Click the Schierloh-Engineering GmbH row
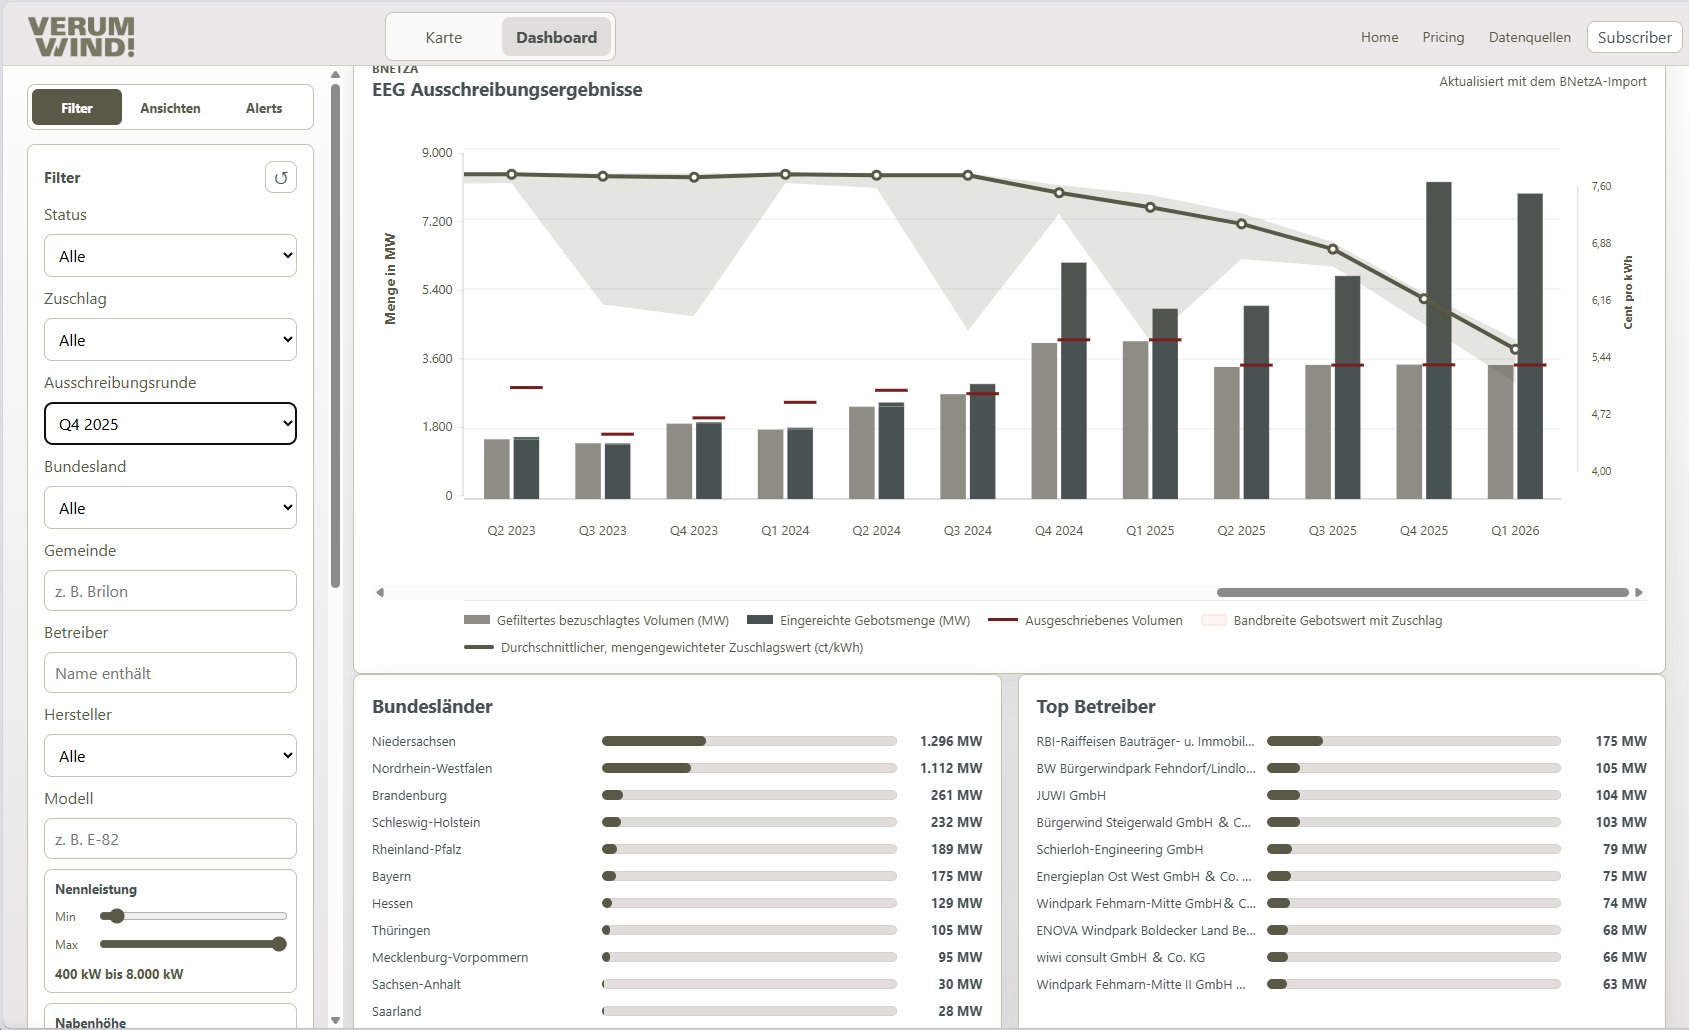The image size is (1689, 1030). [x=1341, y=849]
